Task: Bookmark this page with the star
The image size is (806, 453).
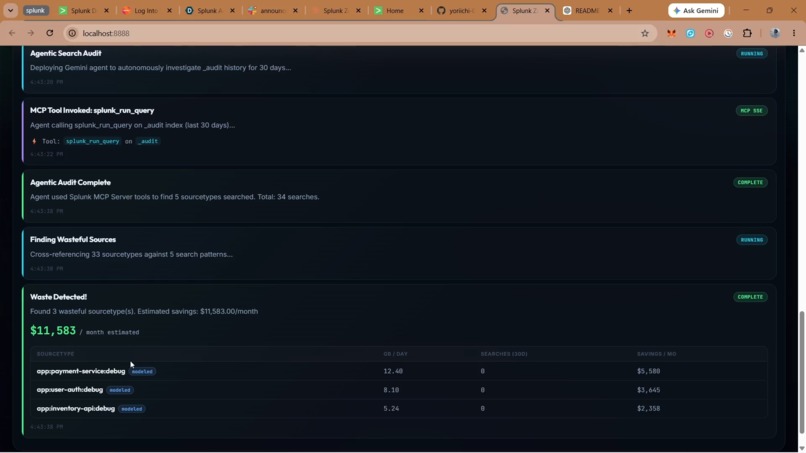Action: 645,33
